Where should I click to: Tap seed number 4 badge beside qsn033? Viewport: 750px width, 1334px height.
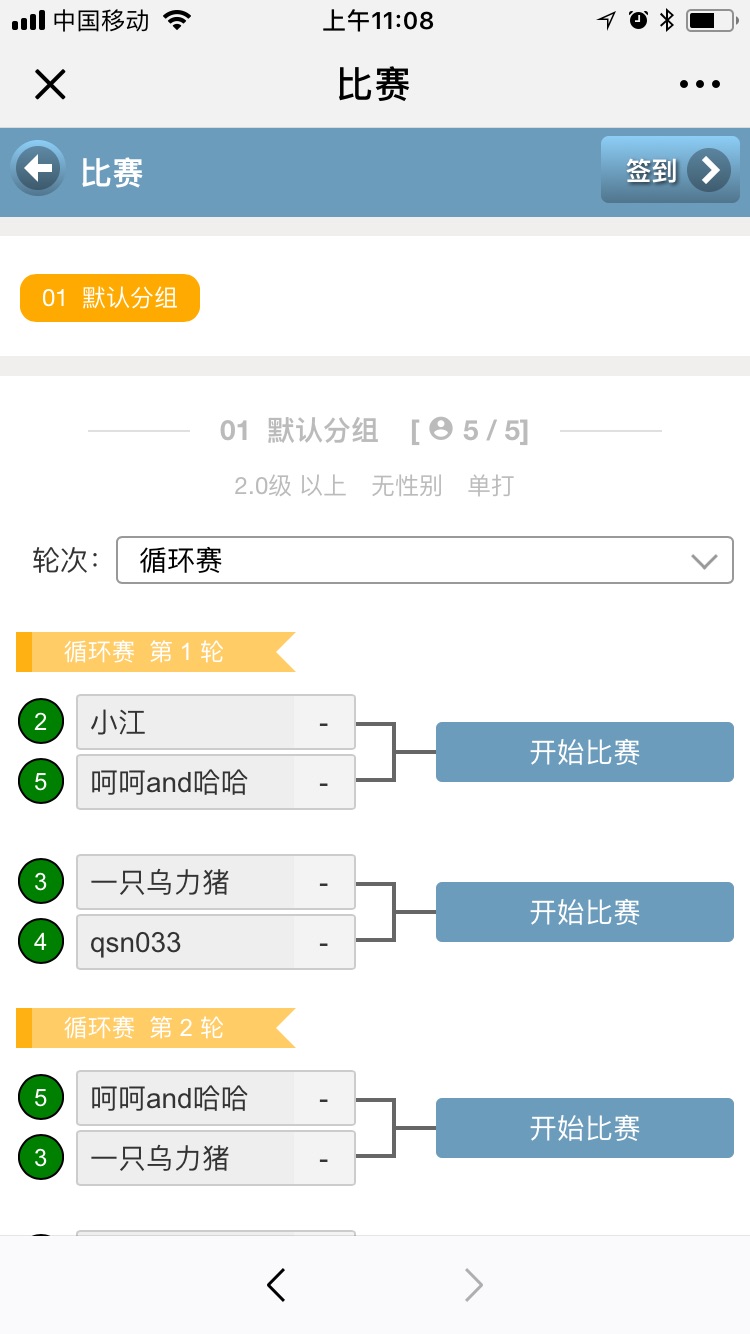click(x=40, y=942)
